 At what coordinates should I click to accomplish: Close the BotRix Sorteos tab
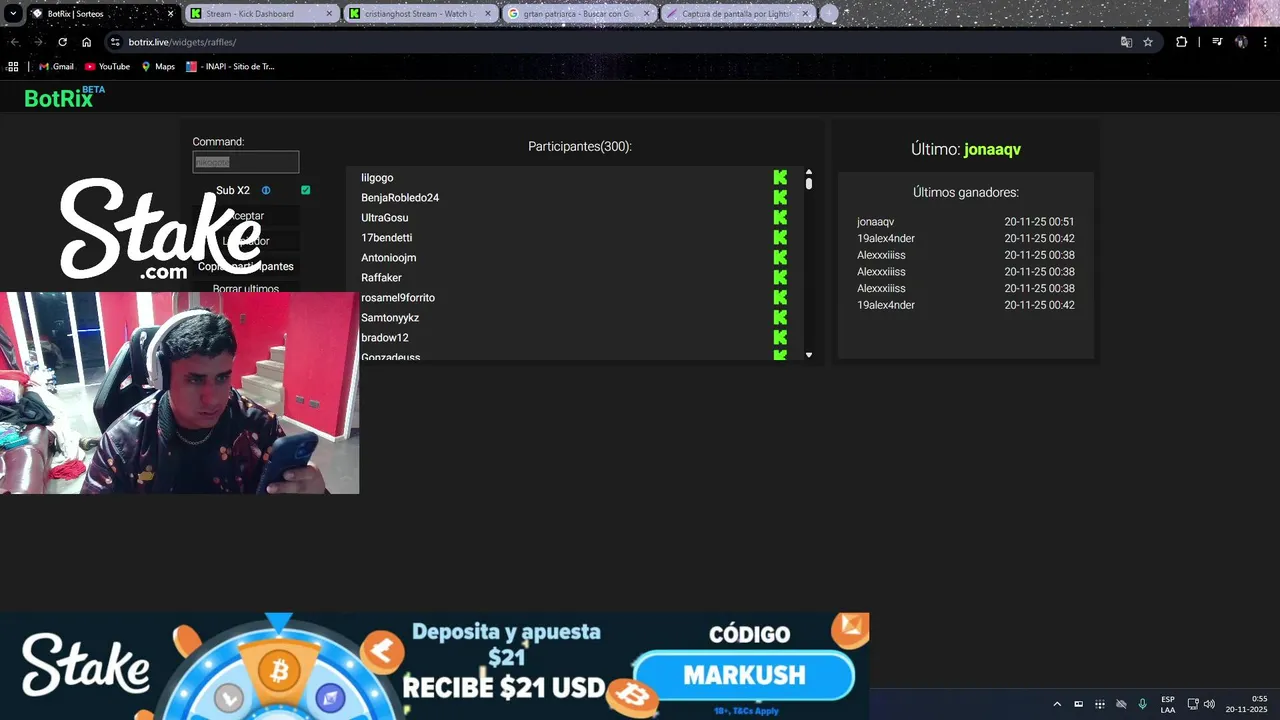[x=170, y=14]
